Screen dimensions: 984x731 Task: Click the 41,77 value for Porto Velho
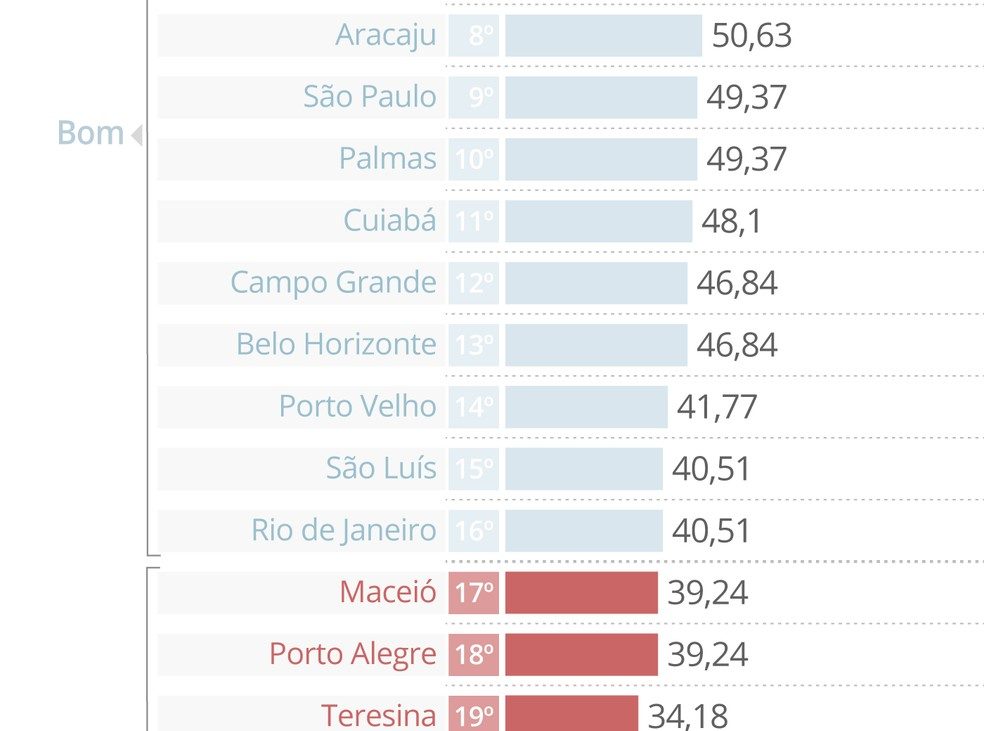[717, 407]
